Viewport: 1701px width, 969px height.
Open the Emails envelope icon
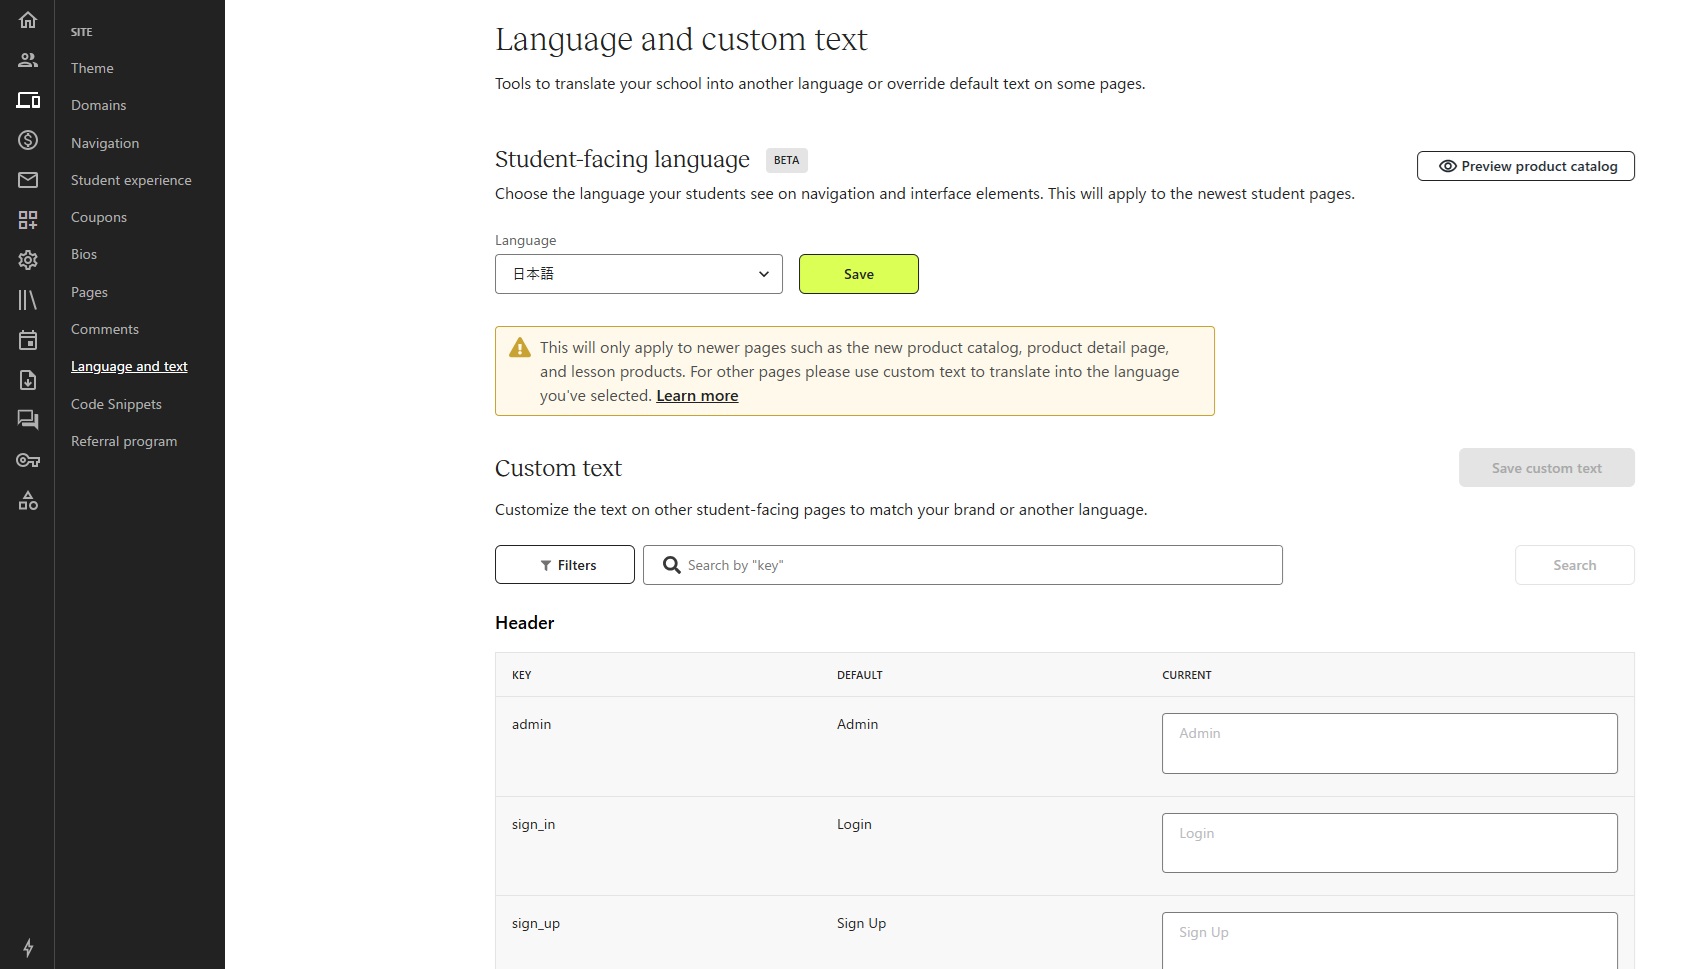[28, 180]
